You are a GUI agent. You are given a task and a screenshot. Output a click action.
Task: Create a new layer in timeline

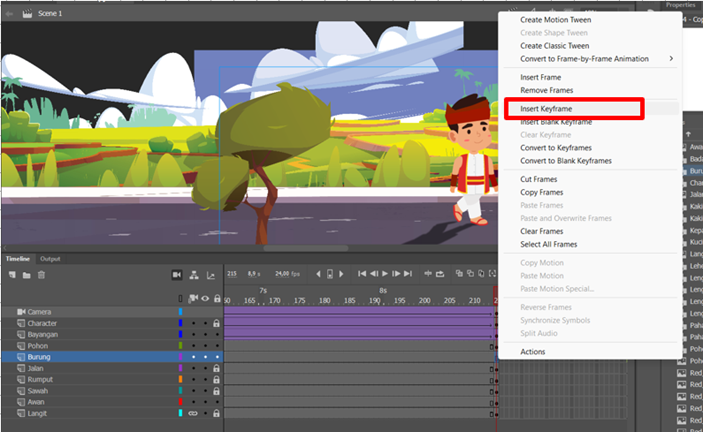12,275
